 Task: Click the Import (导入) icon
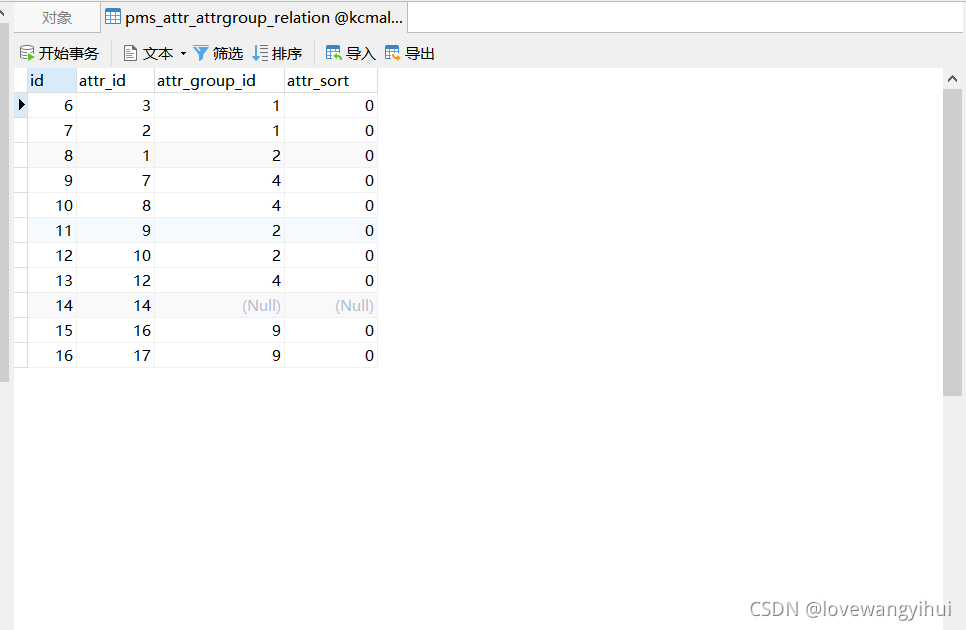tap(333, 53)
